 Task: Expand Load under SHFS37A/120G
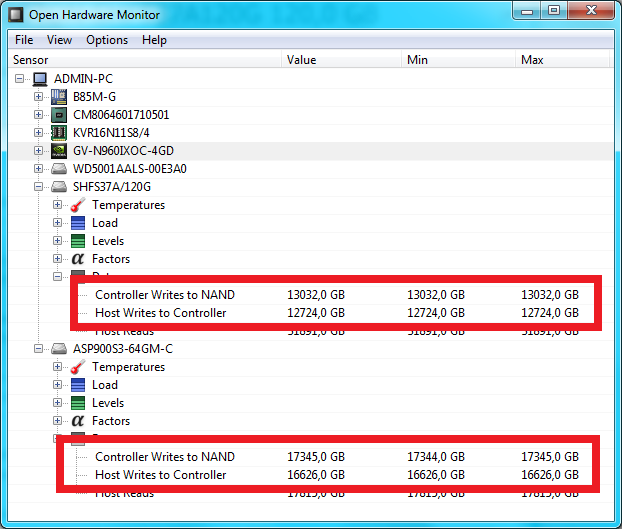click(57, 222)
